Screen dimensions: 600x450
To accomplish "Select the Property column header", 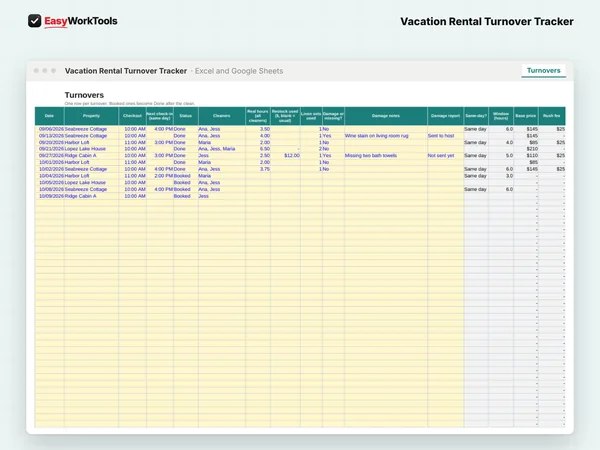I will pos(91,116).
